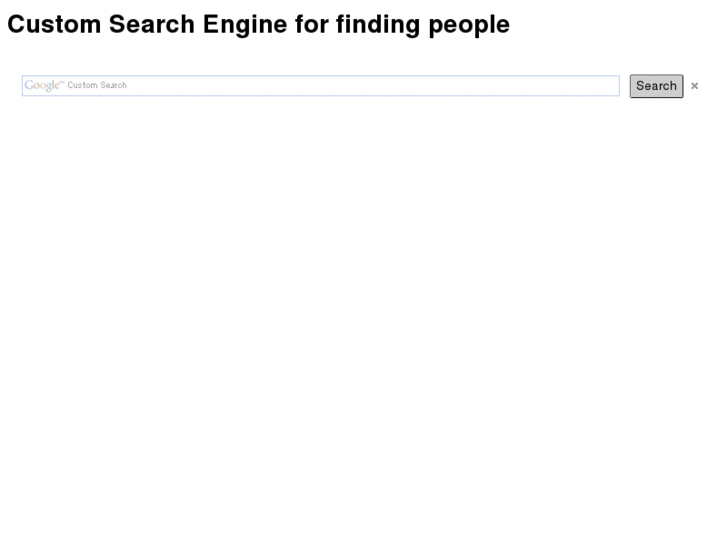The height and width of the screenshot is (545, 727).
Task: Place cursor in the middle of search bar
Action: click(320, 86)
